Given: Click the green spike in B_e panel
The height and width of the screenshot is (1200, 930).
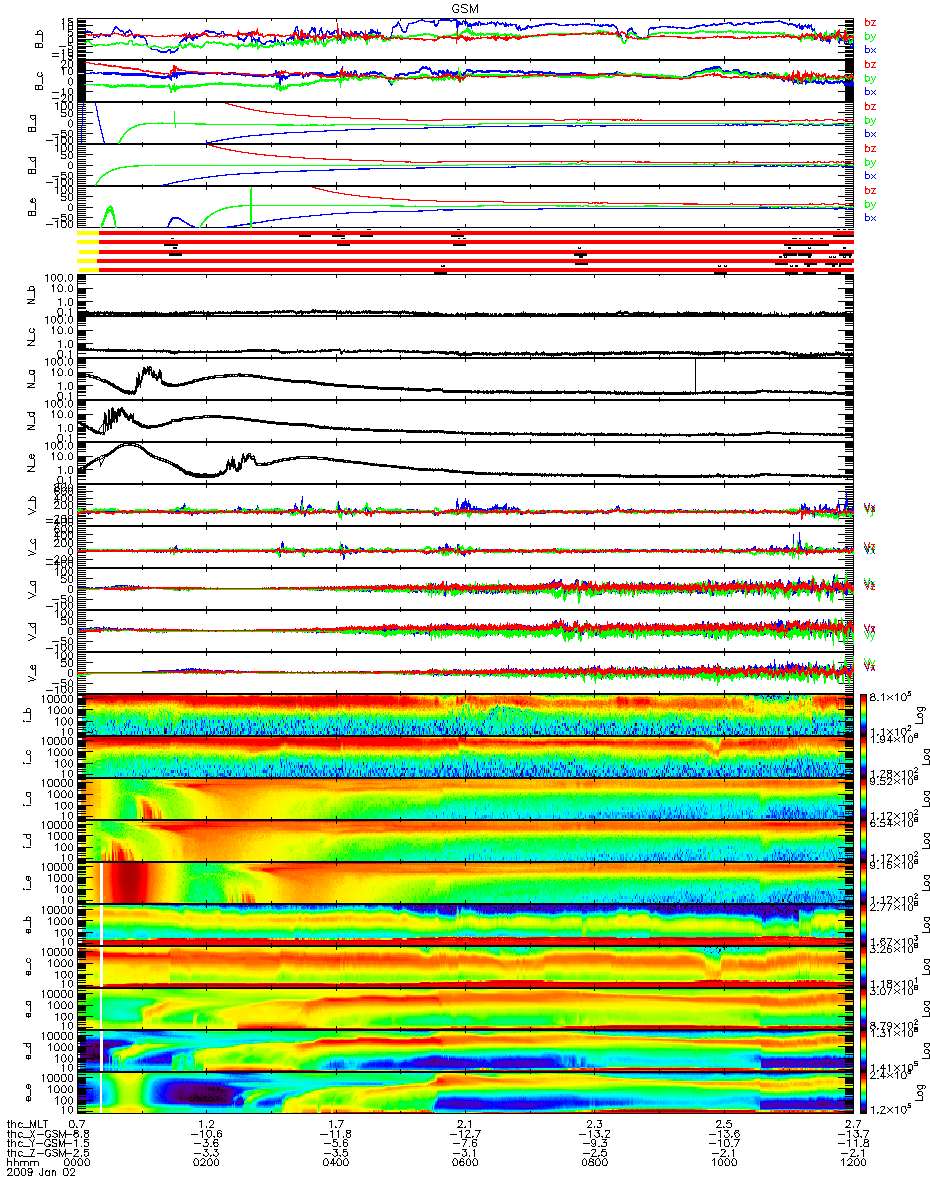Looking at the screenshot, I should click(250, 205).
